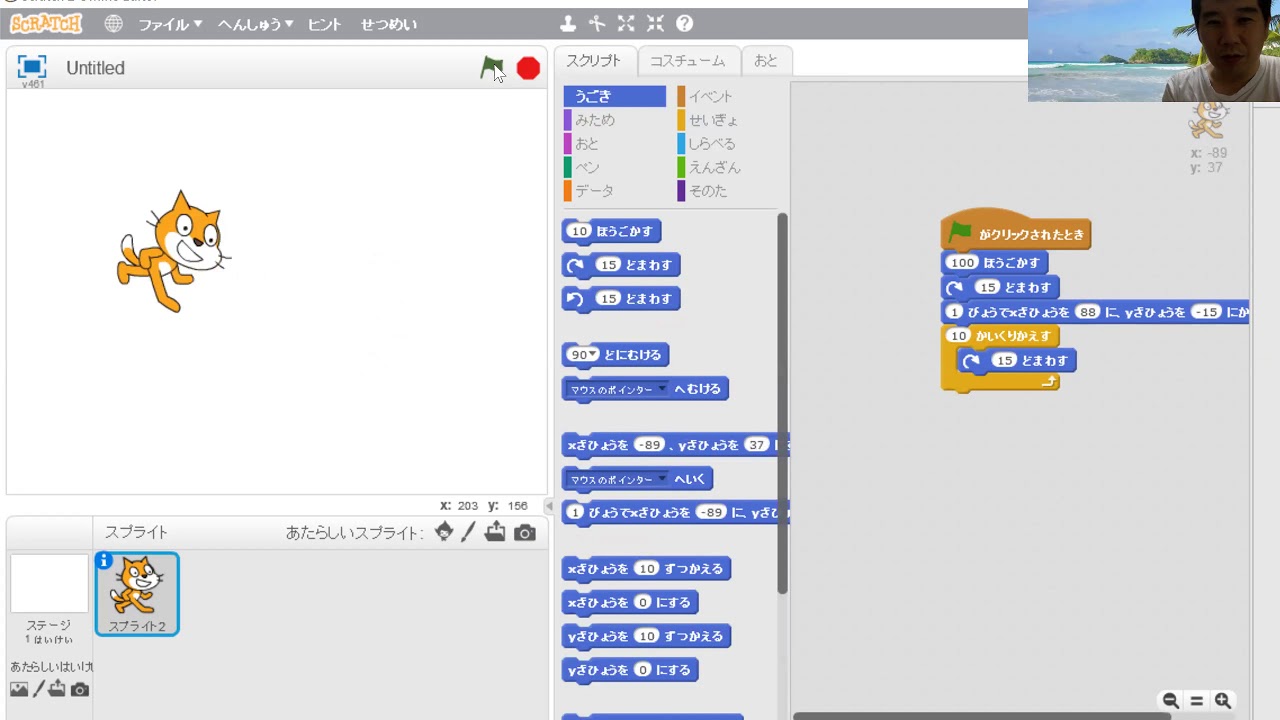Click xざひょうを 10 ずつかえる block
Viewport: 1280px width, 720px height.
646,569
